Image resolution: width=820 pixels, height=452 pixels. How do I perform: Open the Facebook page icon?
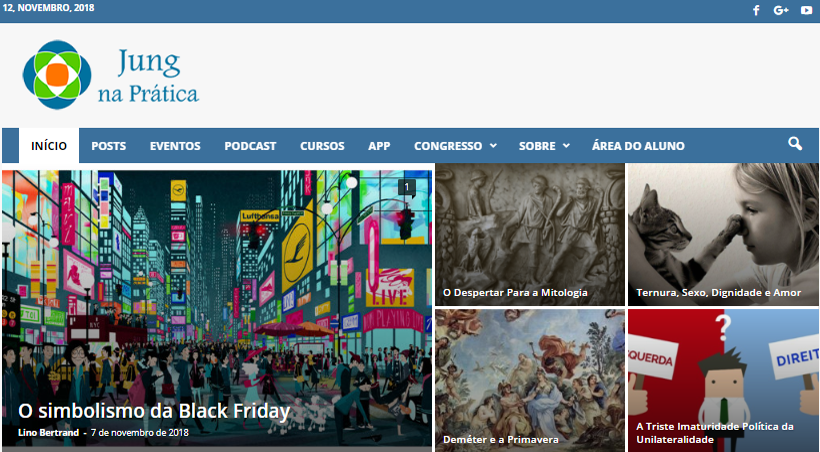point(756,10)
